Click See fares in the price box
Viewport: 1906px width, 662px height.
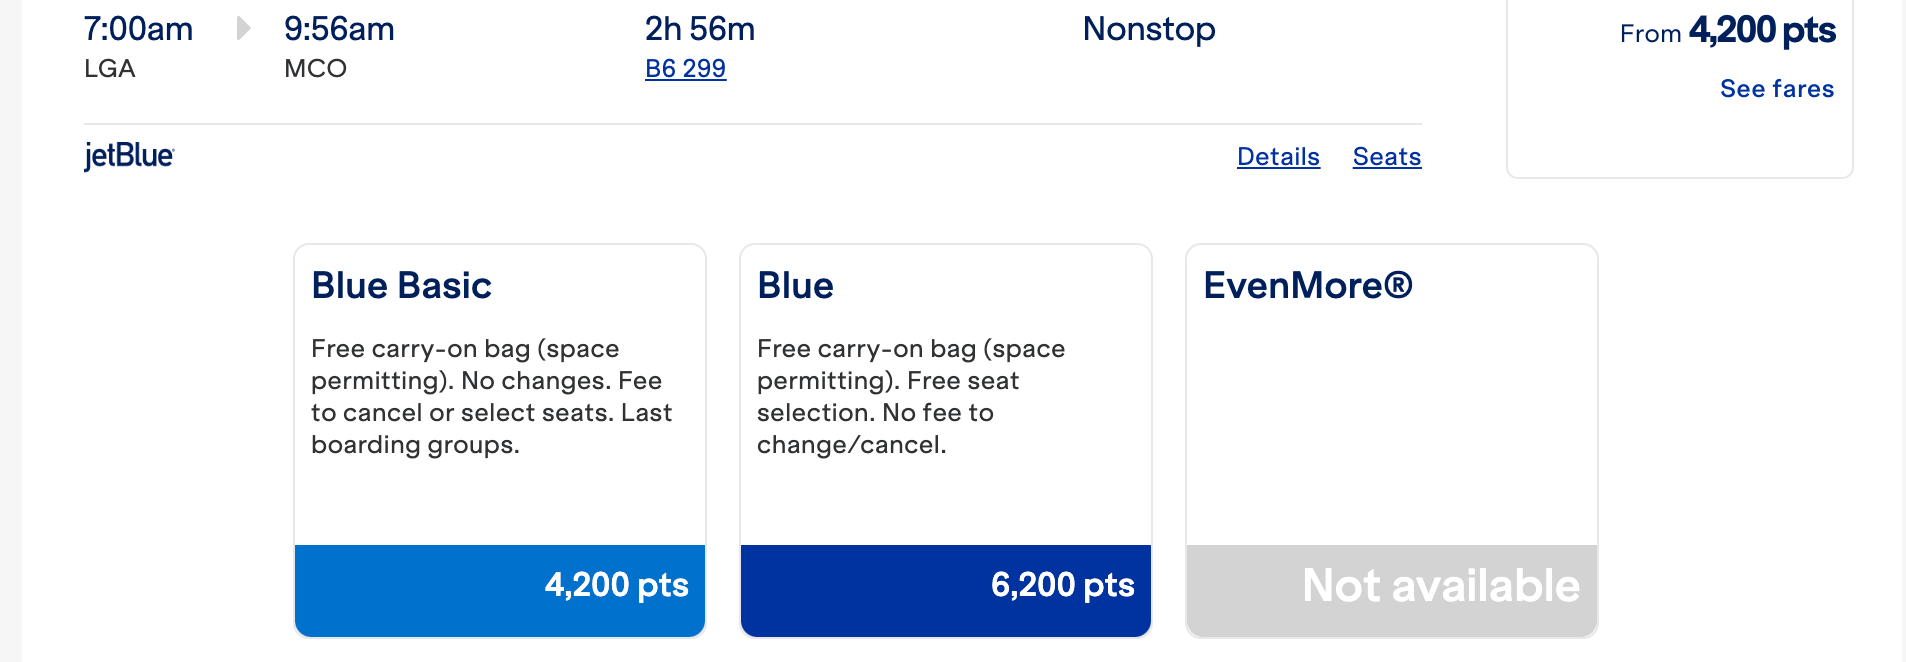1776,89
